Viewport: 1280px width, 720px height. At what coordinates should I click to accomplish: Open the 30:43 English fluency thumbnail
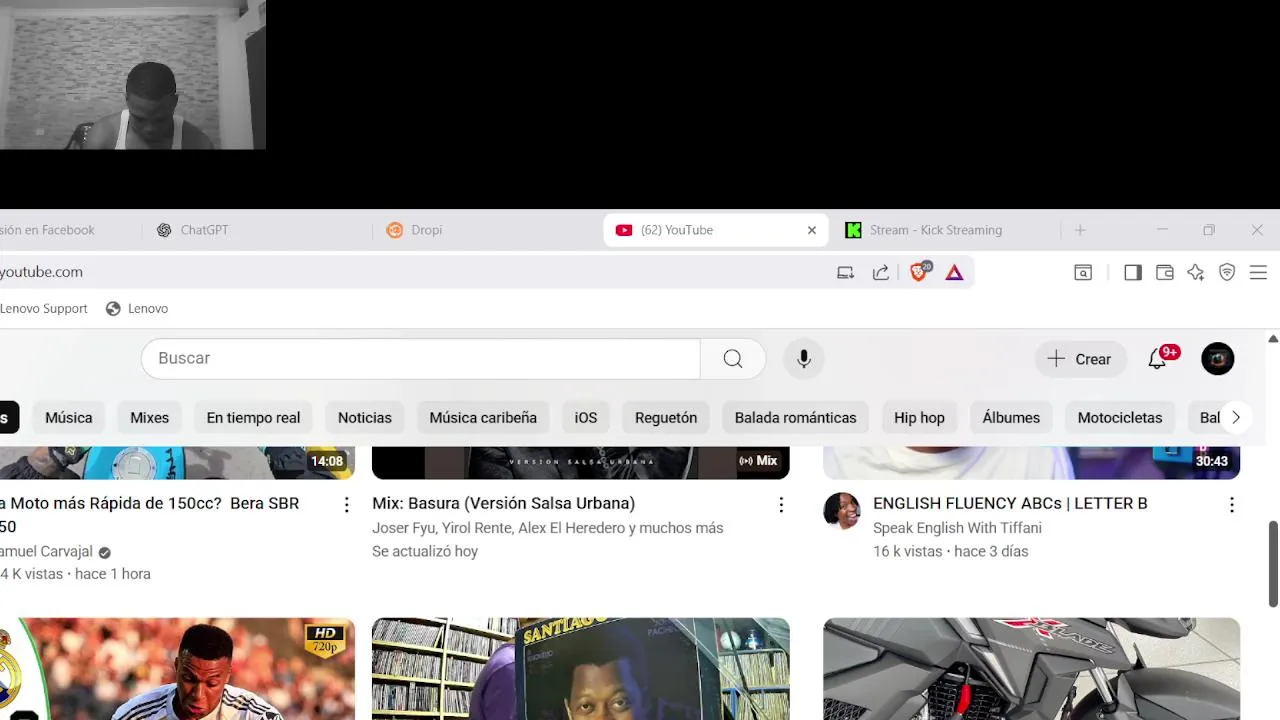click(x=1031, y=462)
